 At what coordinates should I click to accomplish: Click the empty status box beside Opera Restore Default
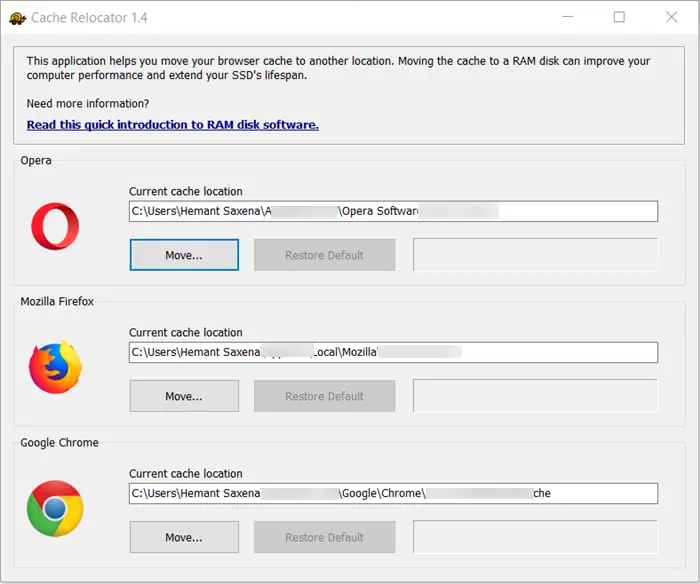click(x=535, y=254)
